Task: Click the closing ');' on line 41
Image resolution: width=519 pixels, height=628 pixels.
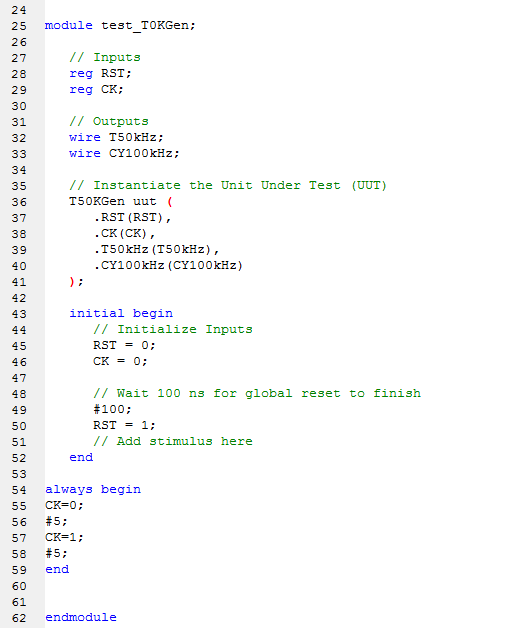Action: 76,282
